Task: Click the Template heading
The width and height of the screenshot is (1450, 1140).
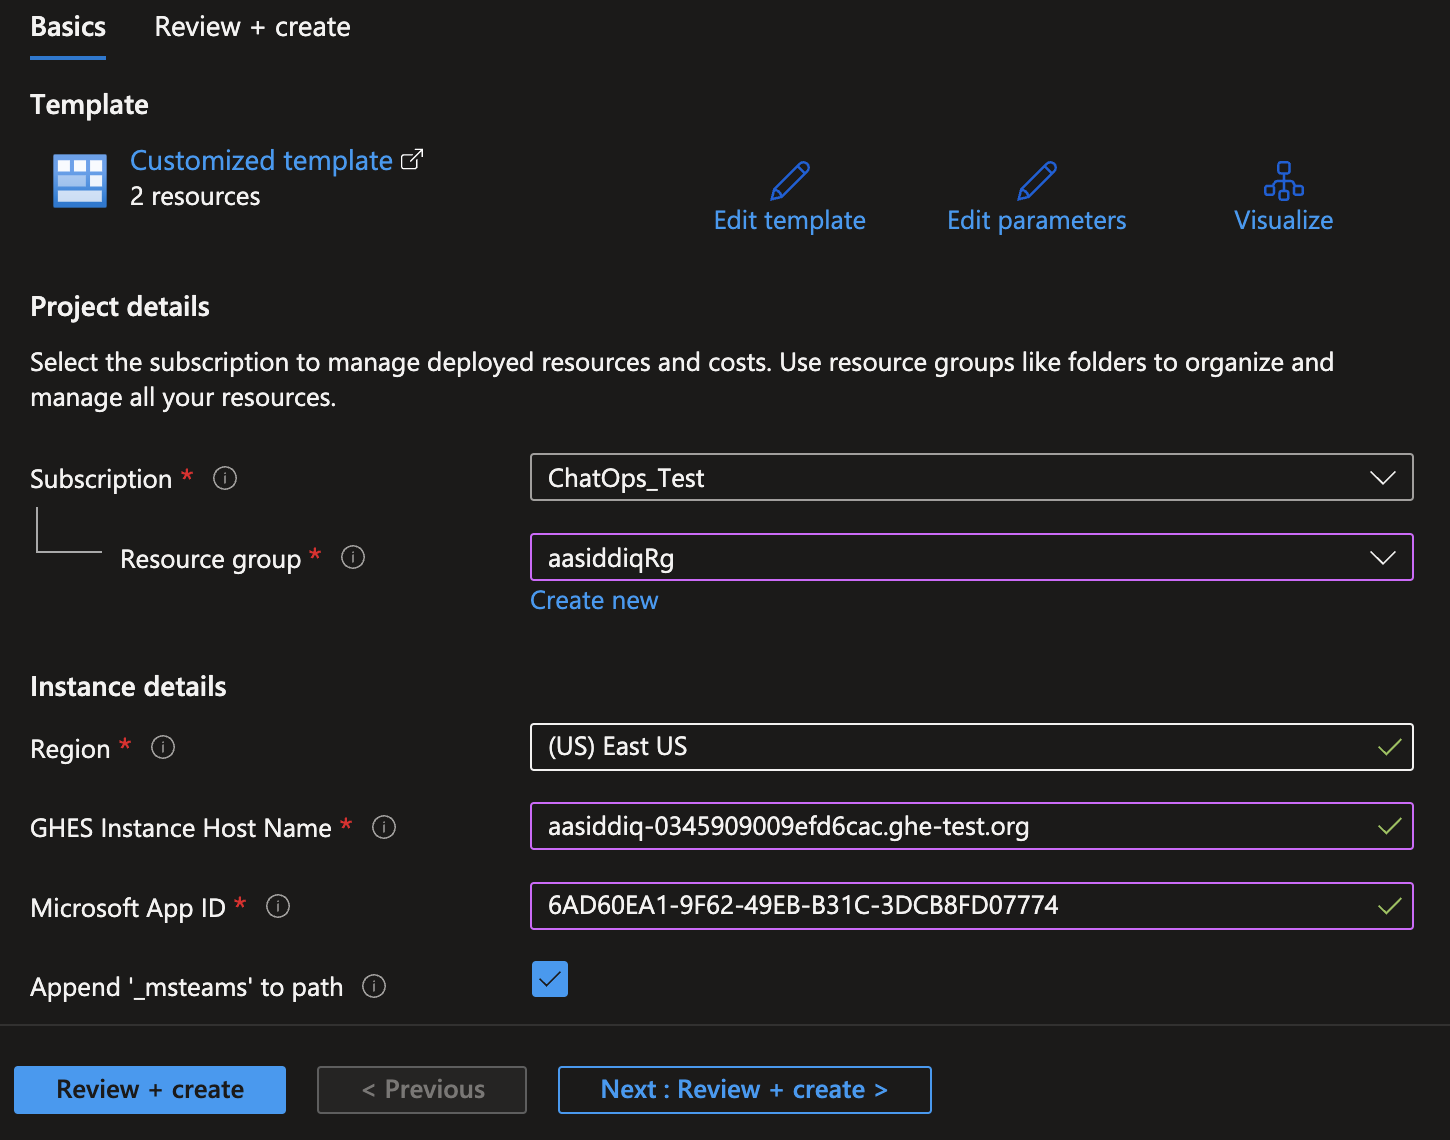Action: tap(89, 104)
